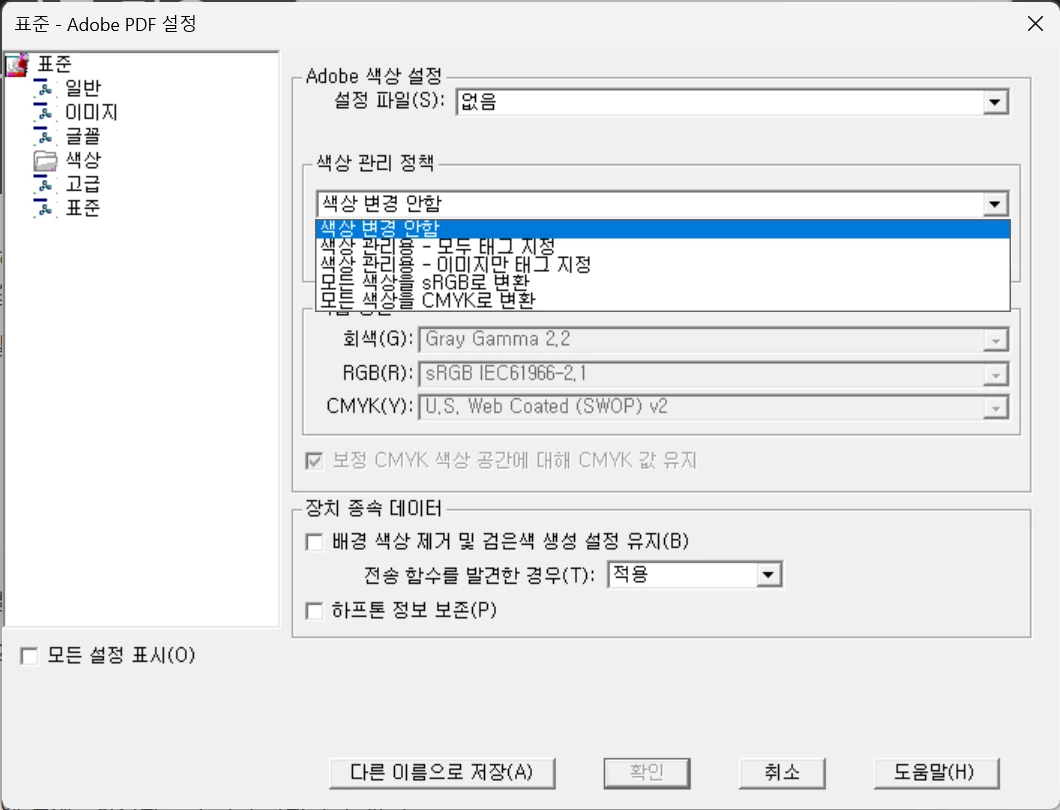Select the 표준 root tree item
Viewport: 1060px width, 810px height.
click(x=54, y=64)
